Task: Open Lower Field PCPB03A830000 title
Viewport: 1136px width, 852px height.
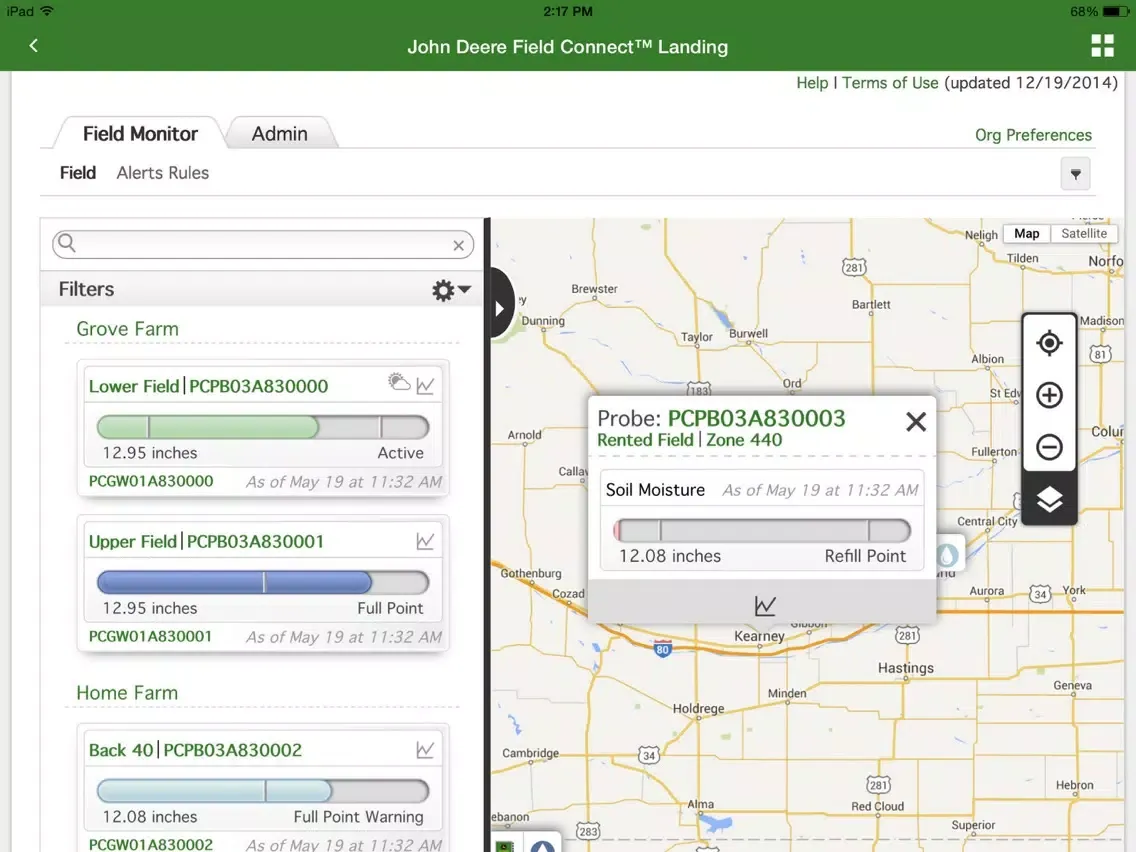Action: (208, 386)
